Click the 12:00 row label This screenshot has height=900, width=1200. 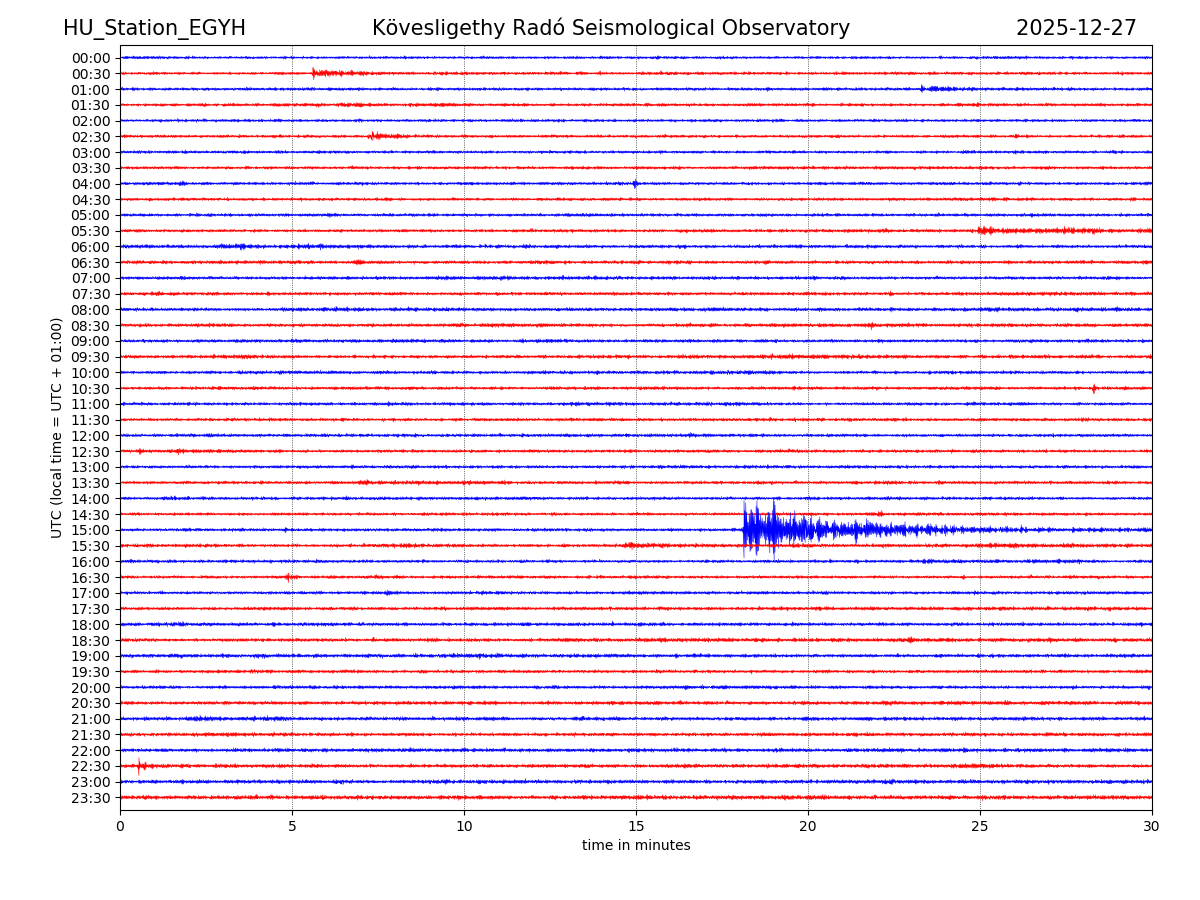pyautogui.click(x=90, y=436)
